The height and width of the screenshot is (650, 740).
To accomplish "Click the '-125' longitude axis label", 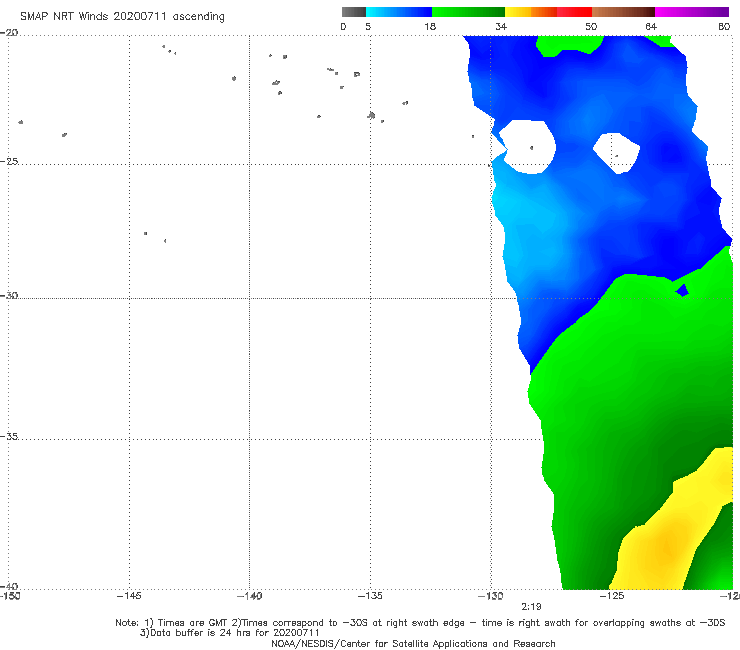I will (612, 596).
